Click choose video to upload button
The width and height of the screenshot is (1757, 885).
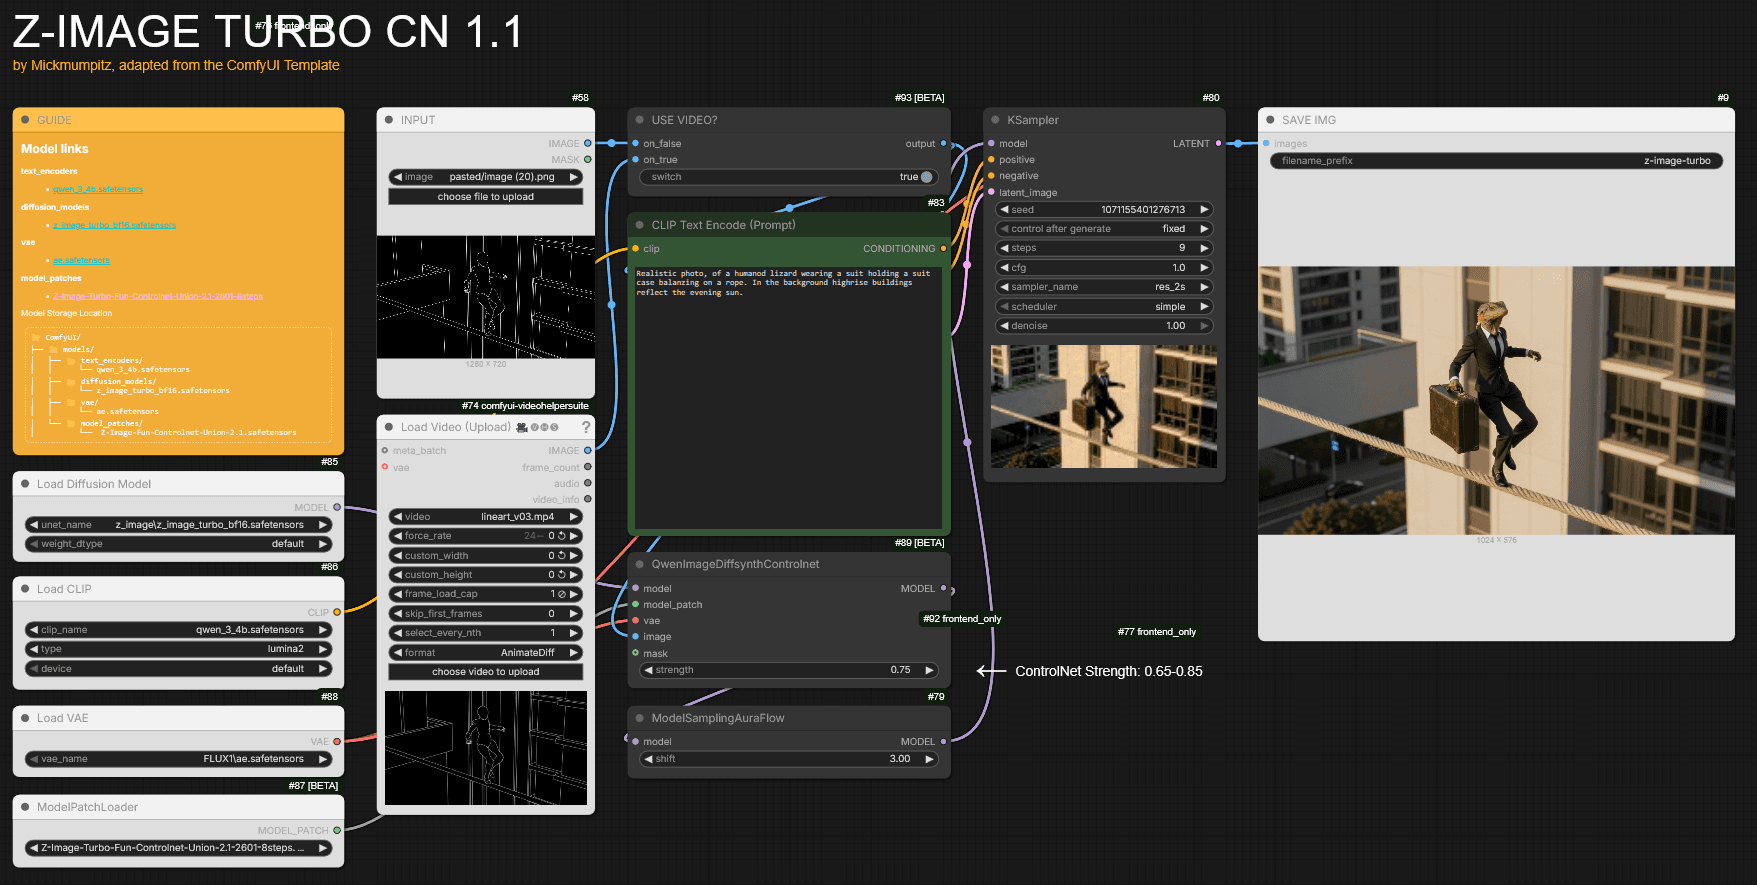click(486, 672)
